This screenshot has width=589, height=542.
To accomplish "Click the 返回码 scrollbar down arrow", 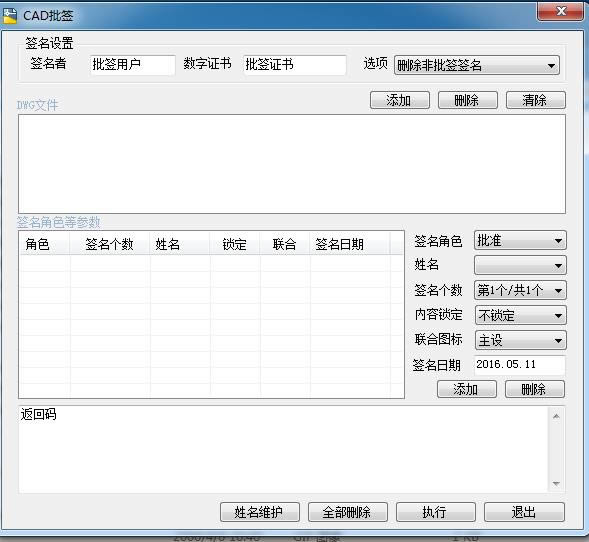I will 556,484.
